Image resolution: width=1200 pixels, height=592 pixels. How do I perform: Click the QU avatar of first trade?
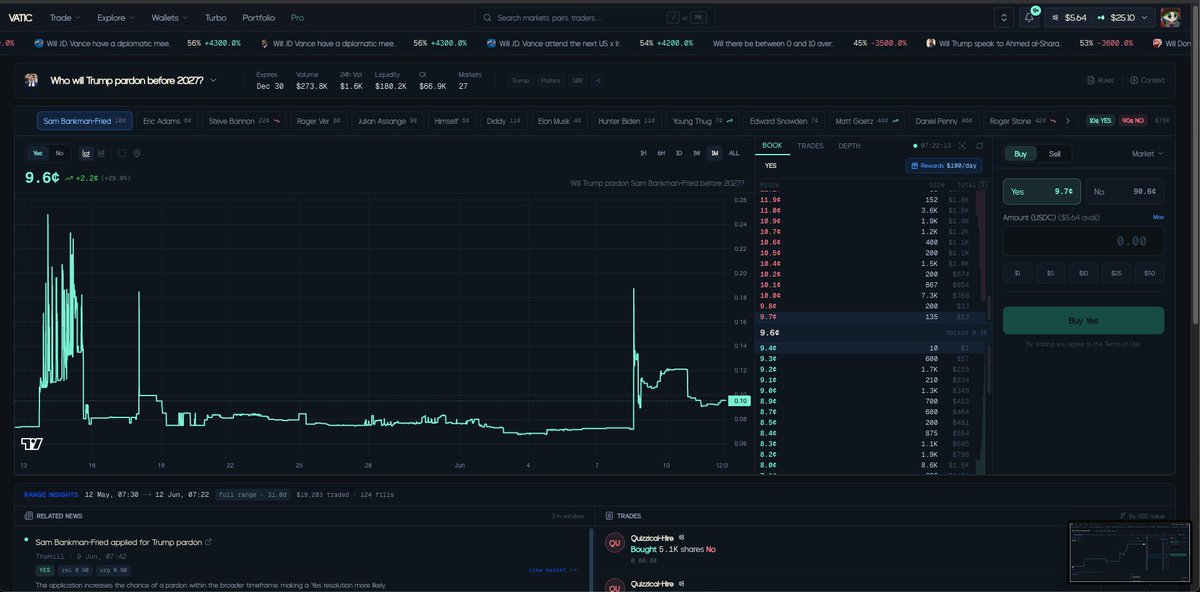click(614, 543)
